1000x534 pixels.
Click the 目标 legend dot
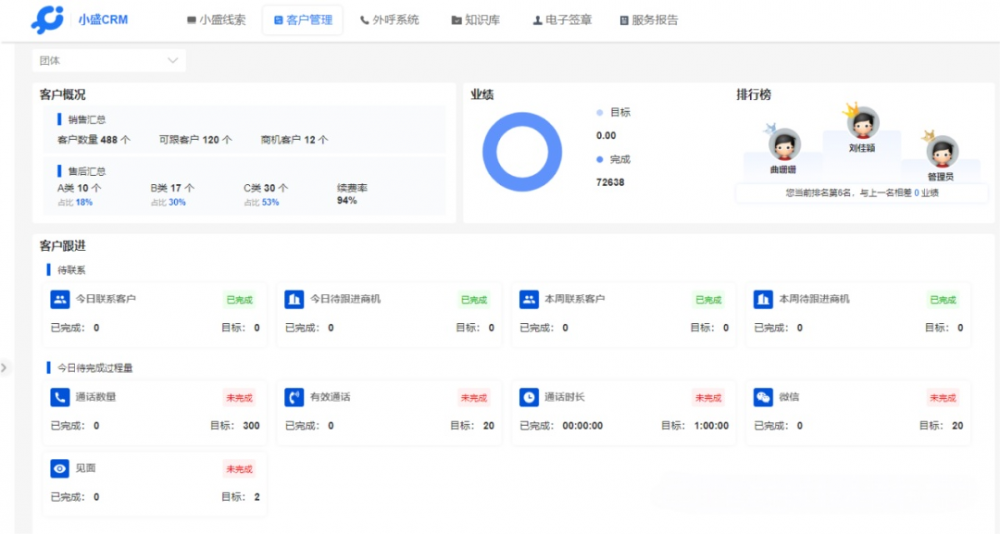click(599, 112)
